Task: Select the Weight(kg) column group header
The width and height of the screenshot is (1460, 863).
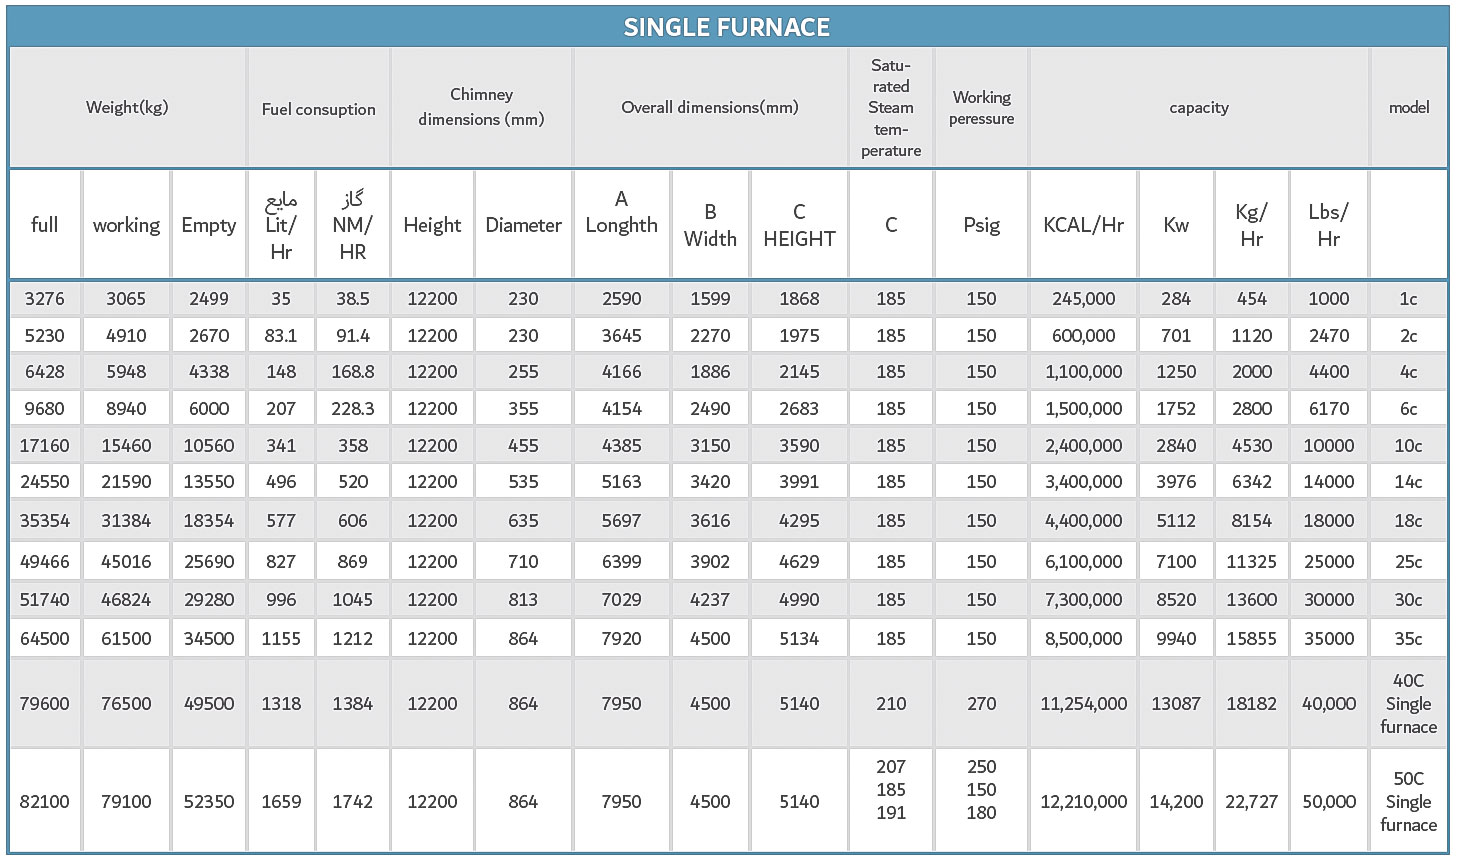Action: [x=127, y=107]
